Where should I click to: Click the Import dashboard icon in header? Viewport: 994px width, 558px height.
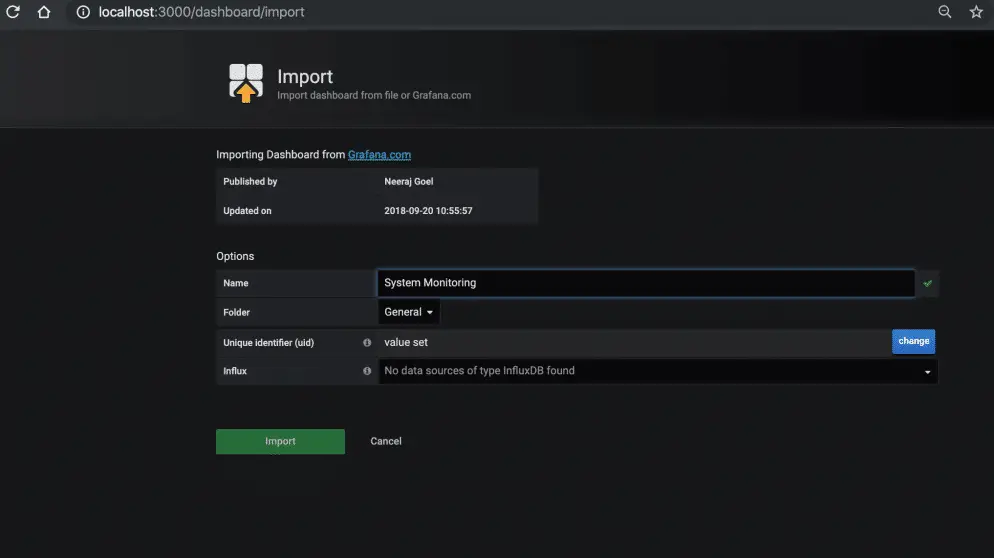(246, 83)
